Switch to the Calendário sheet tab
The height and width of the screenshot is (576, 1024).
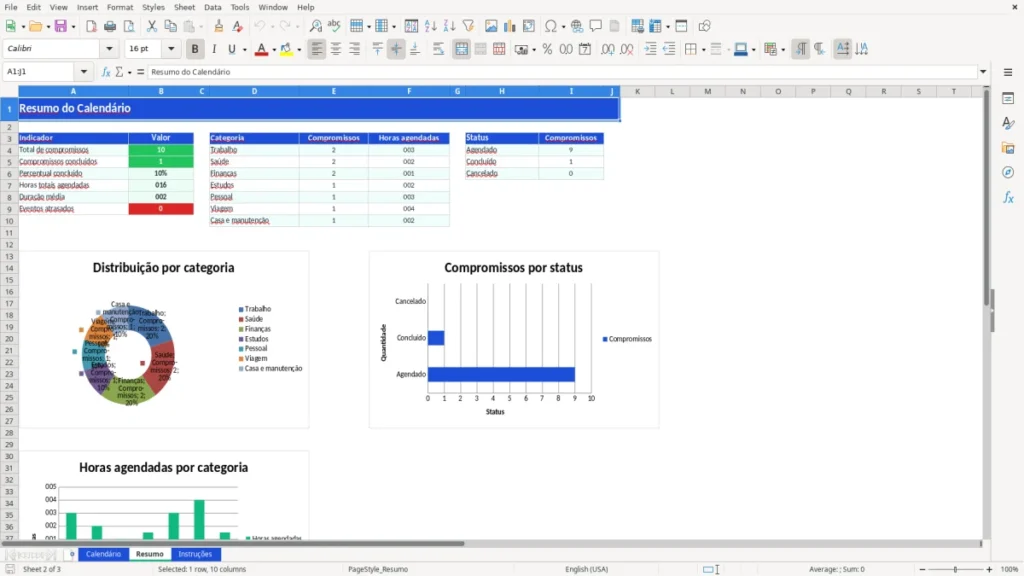(103, 554)
